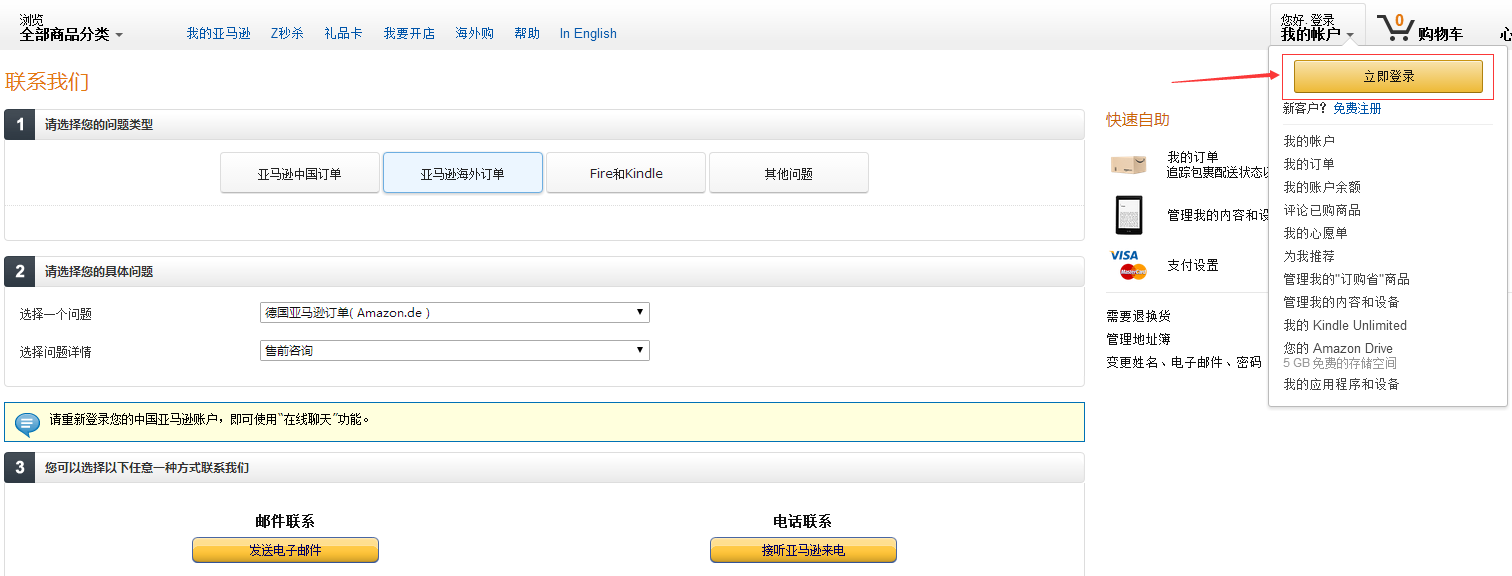
Task: Open the shopping cart icon
Action: pos(1395,27)
